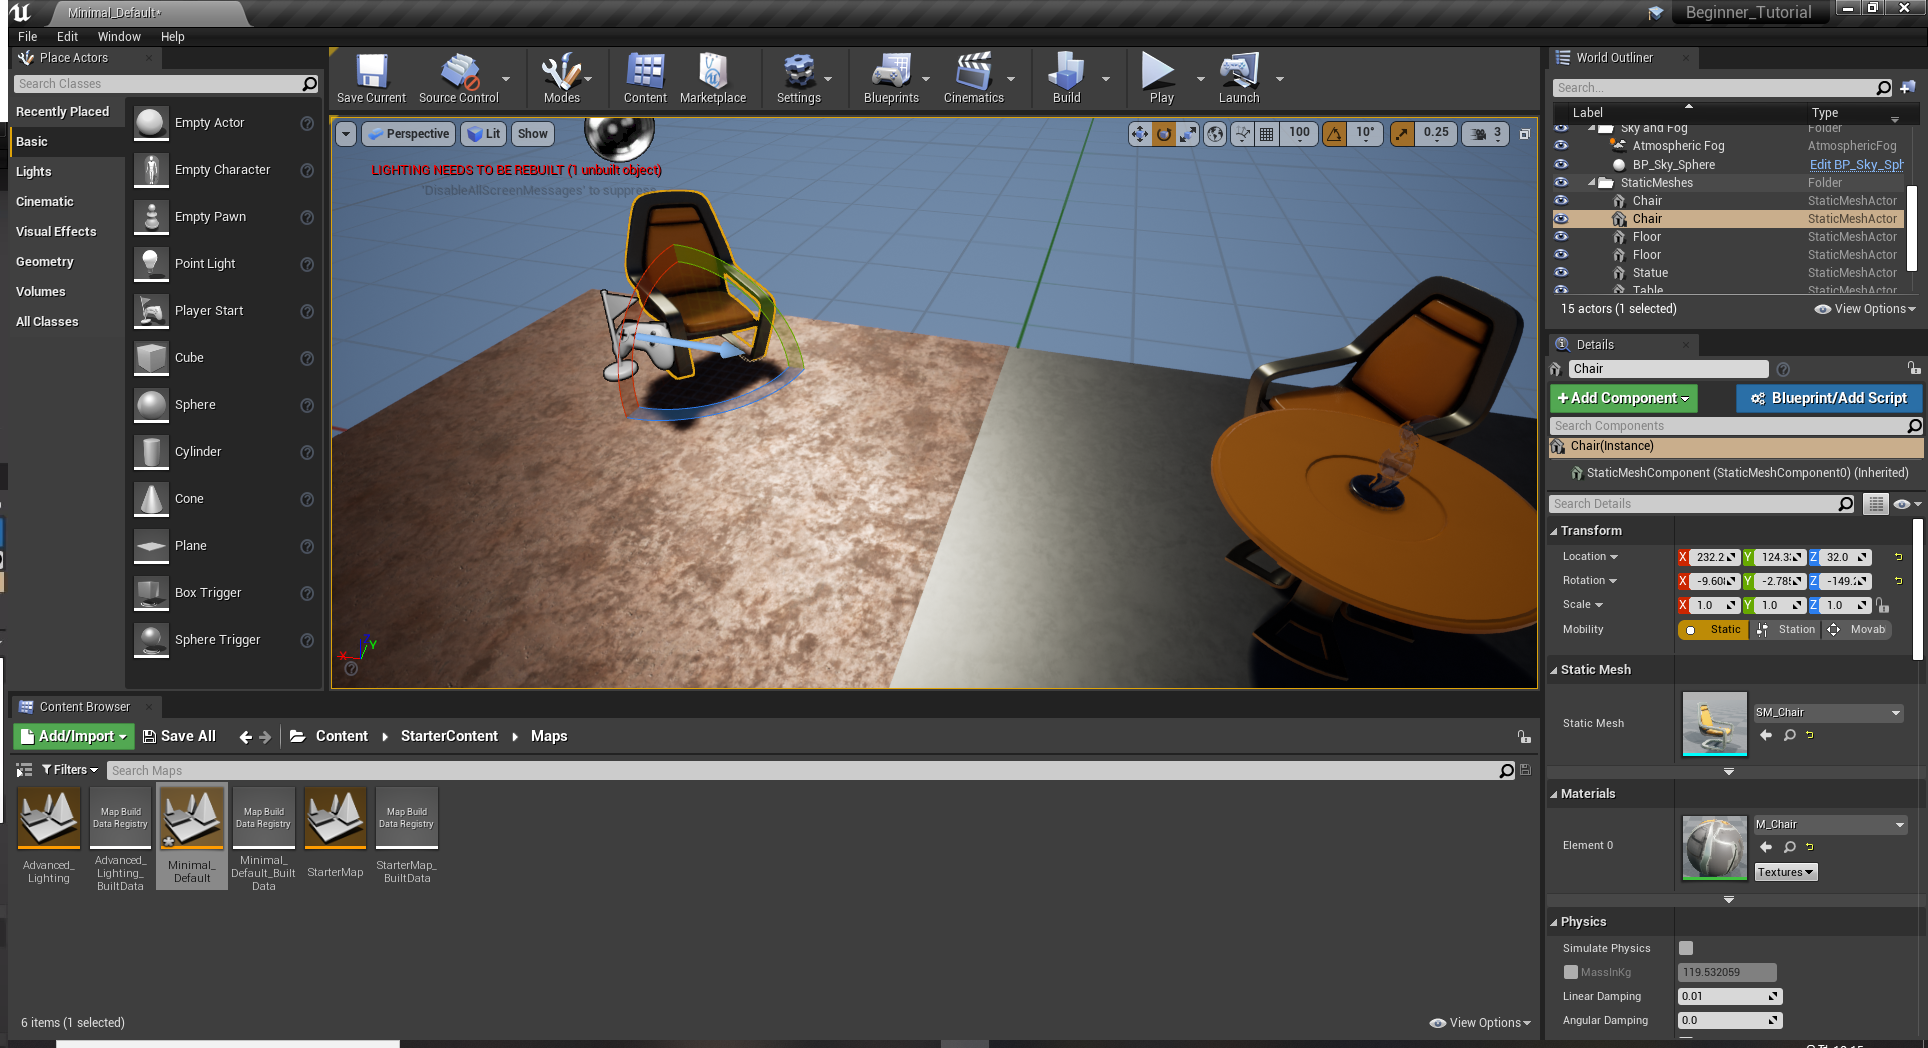Click Save All in Content Browser
The width and height of the screenshot is (1928, 1048).
(179, 736)
